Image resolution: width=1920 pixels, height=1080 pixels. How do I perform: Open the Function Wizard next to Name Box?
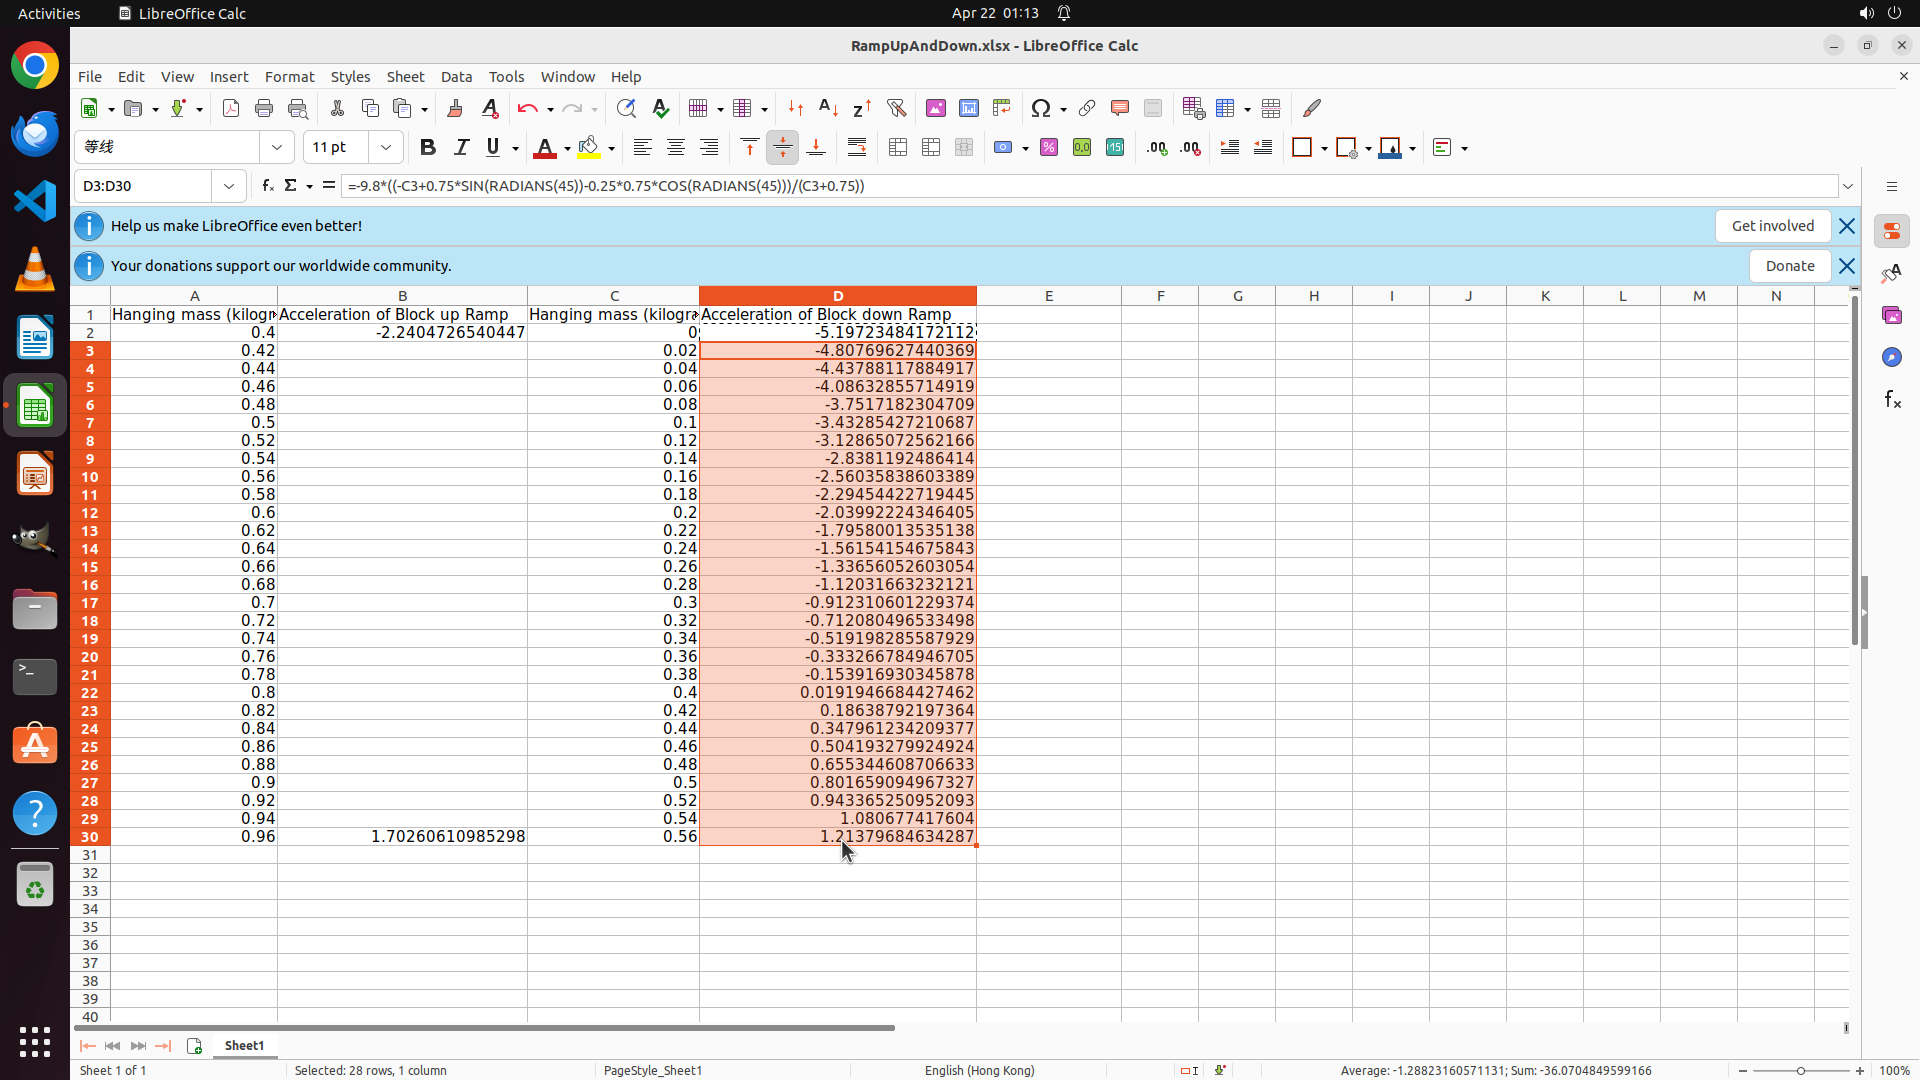(x=267, y=186)
